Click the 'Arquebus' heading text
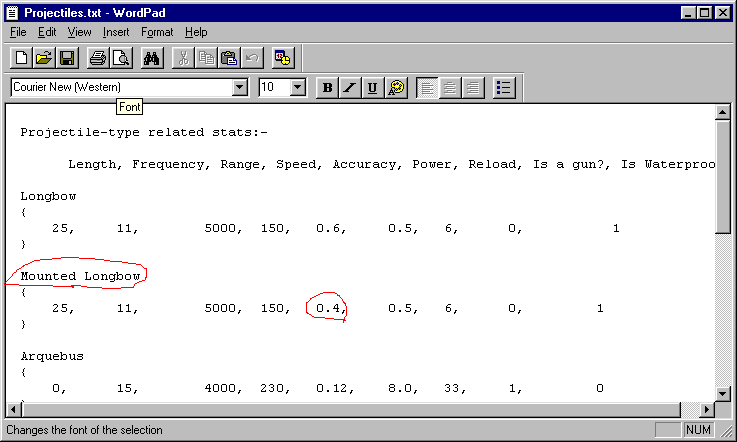 pos(52,356)
